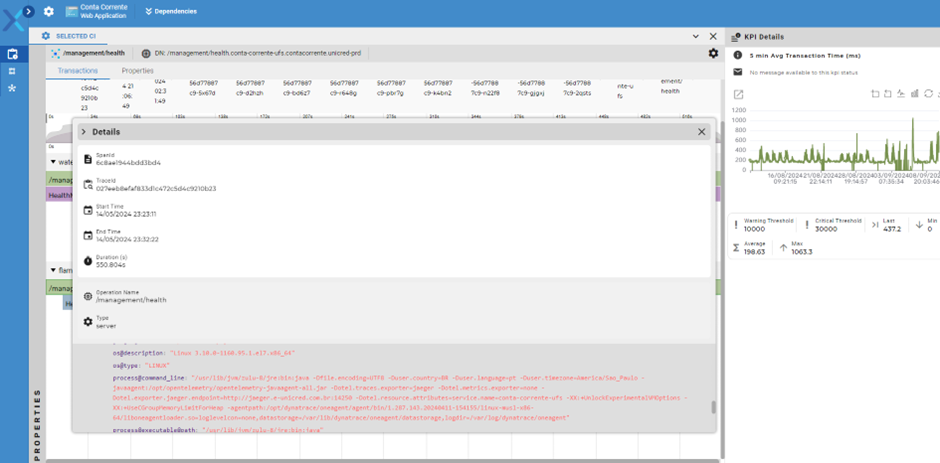This screenshot has height=463, width=940.
Task: Refresh the KPI chart
Action: 928,94
